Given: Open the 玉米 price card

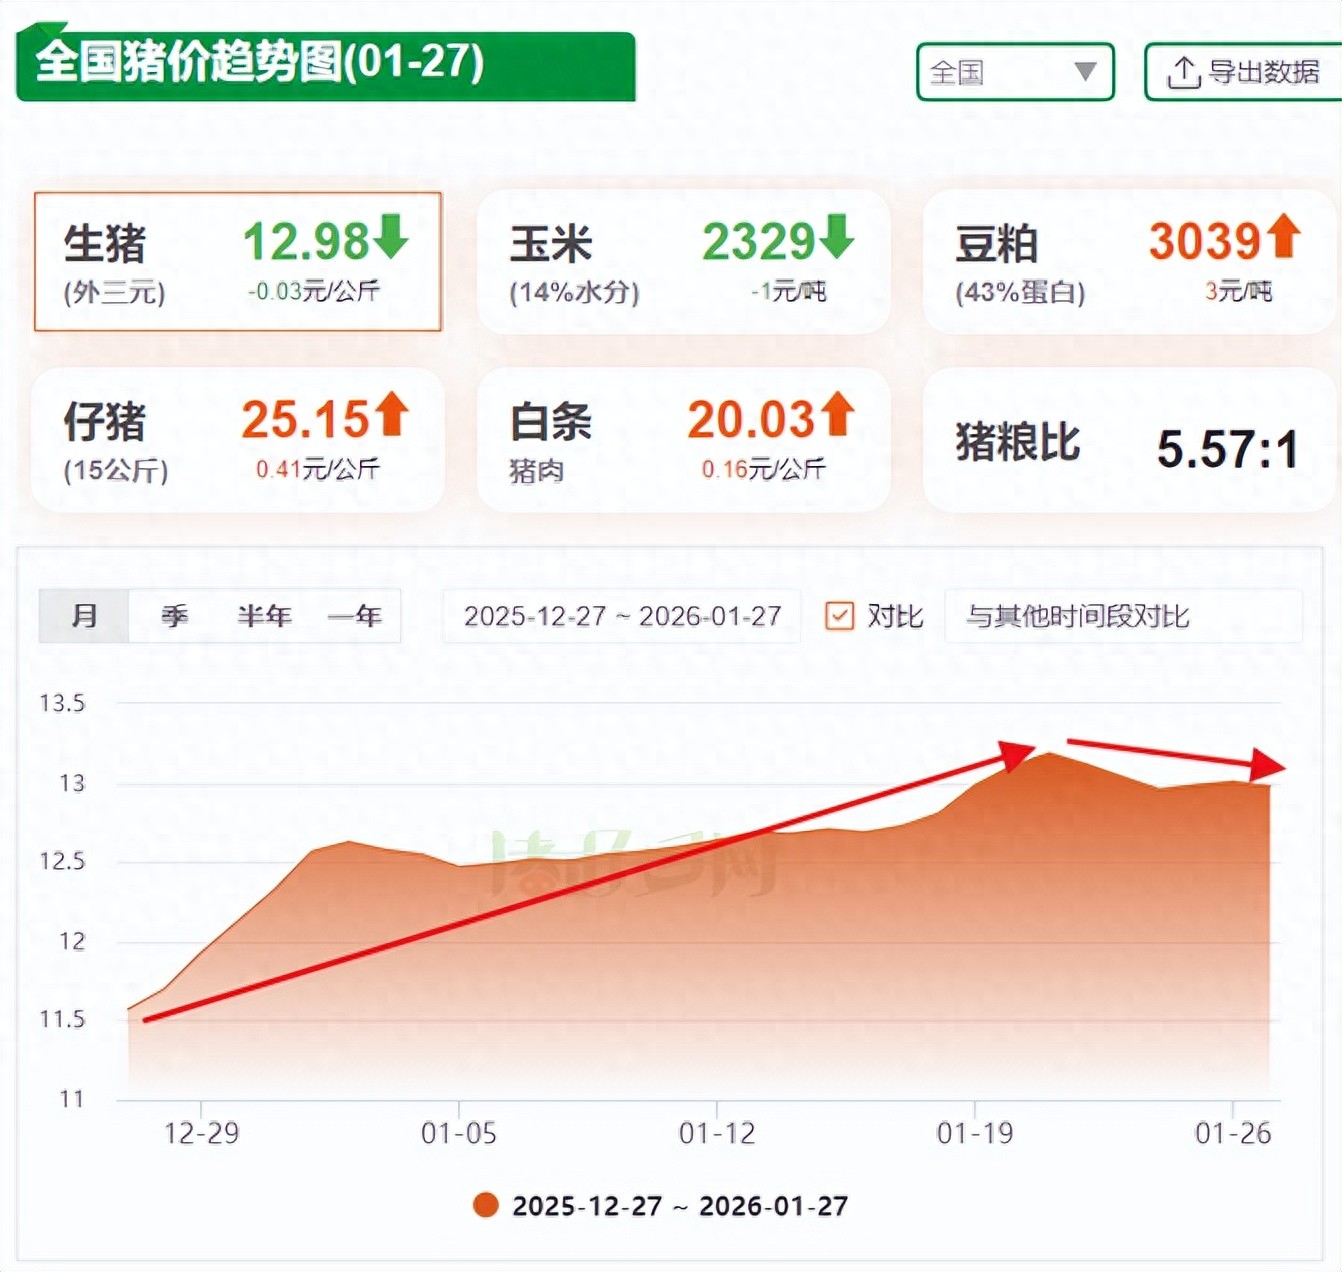Looking at the screenshot, I should point(683,262).
